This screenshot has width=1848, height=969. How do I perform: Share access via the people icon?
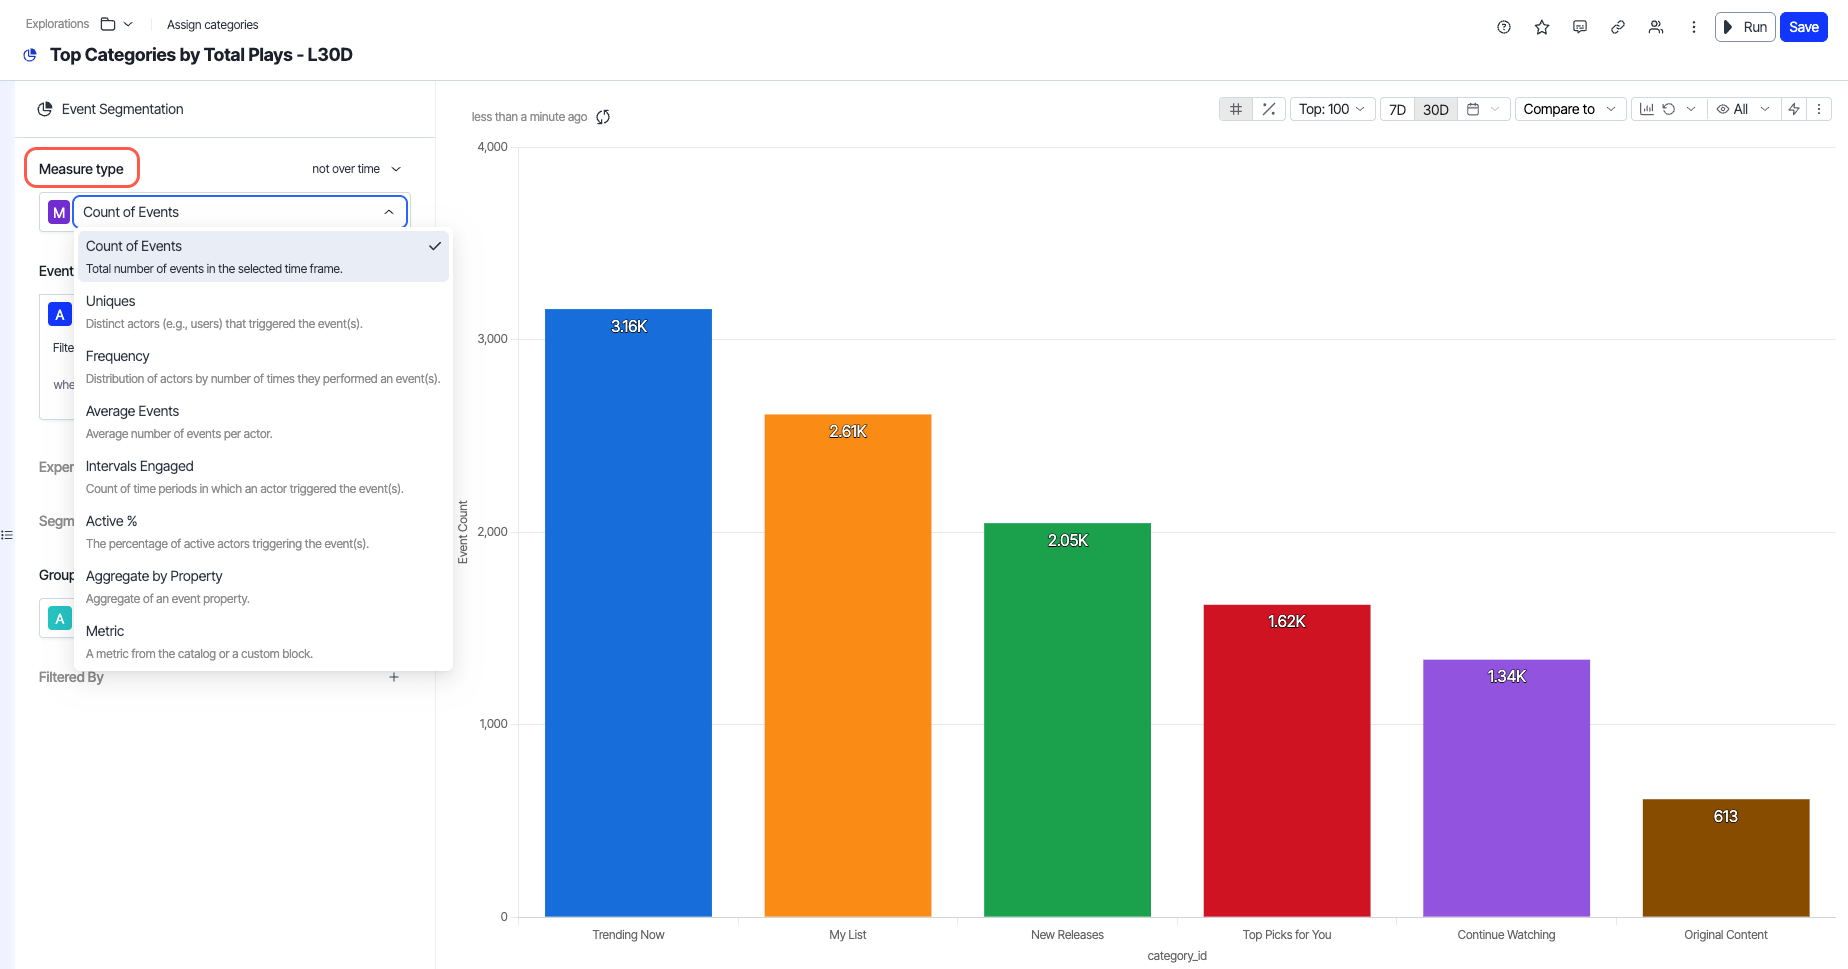coord(1655,27)
